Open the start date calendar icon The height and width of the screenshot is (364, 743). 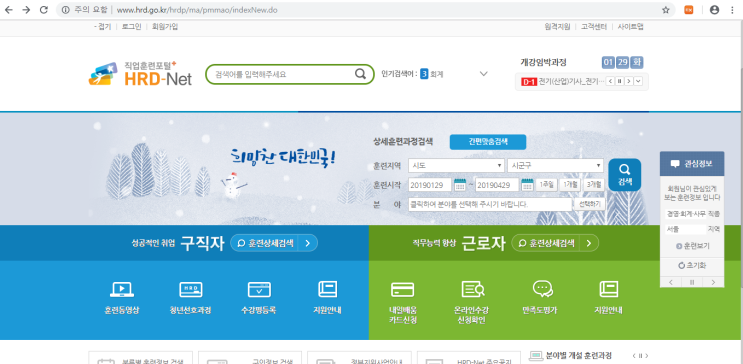(x=460, y=185)
